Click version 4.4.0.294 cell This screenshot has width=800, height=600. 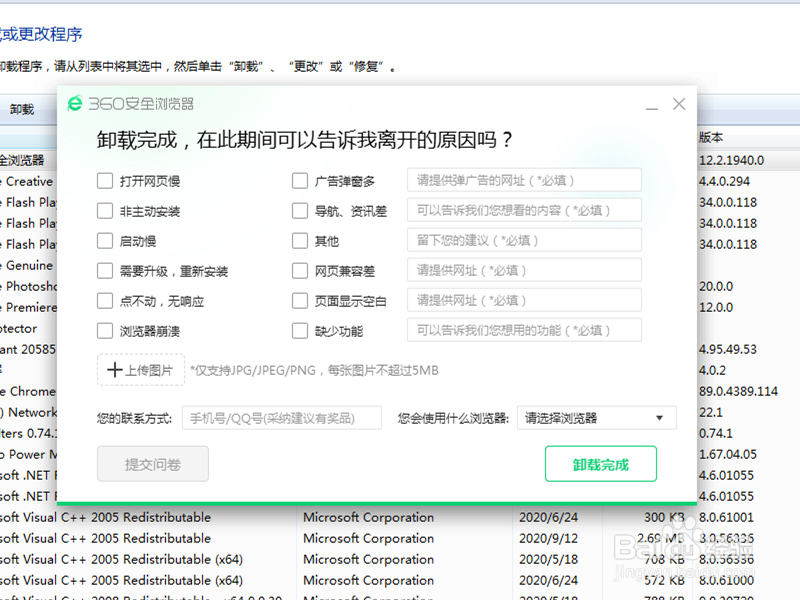click(x=724, y=181)
